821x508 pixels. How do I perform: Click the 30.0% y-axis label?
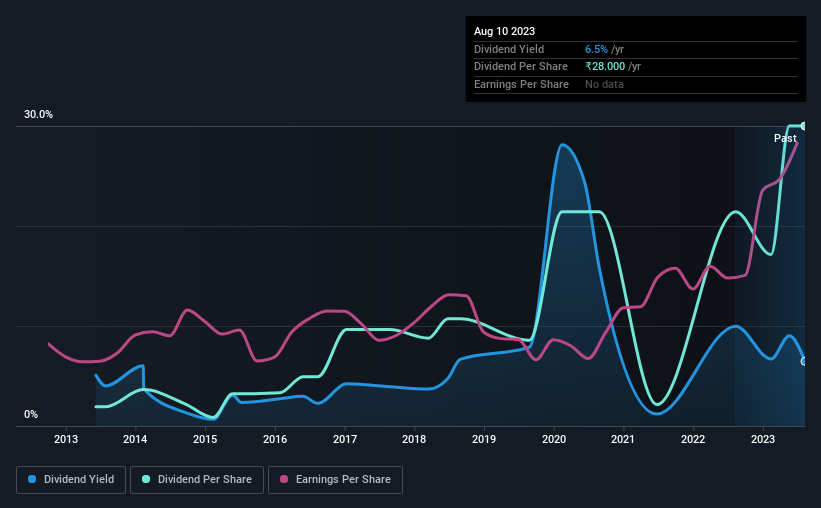(38, 114)
